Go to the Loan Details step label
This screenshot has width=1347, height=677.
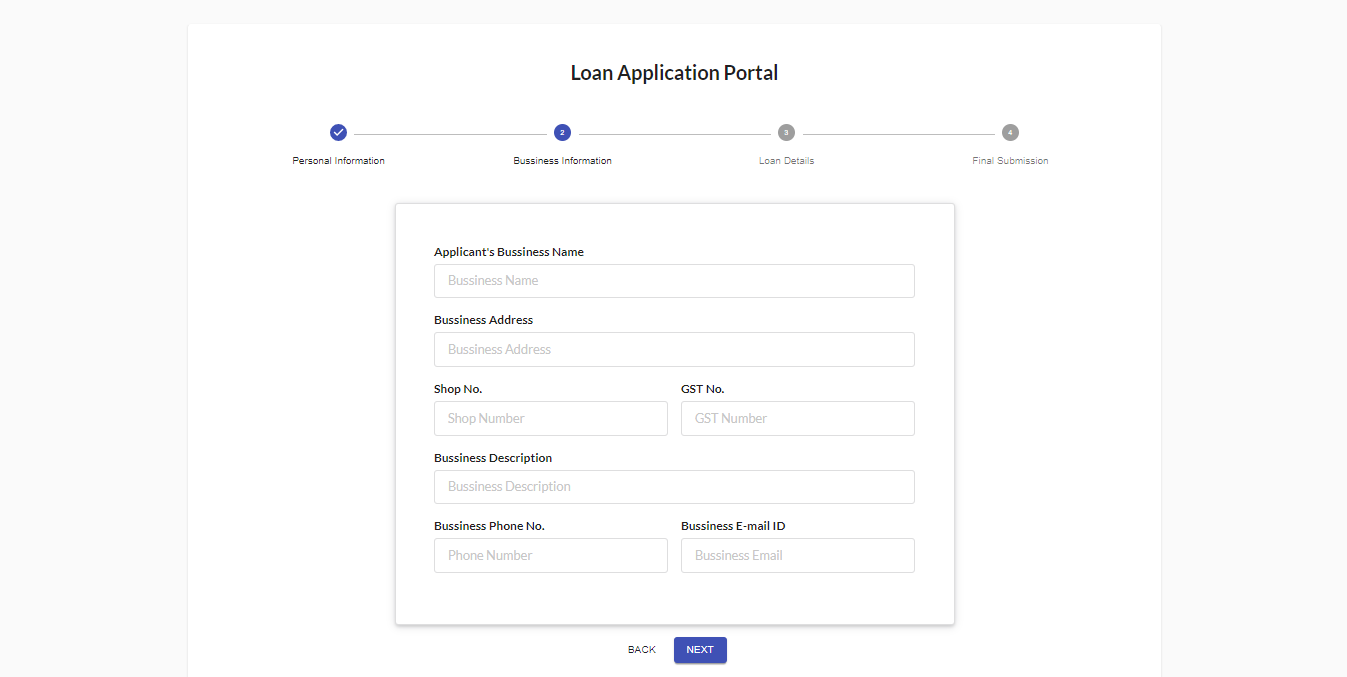coord(786,161)
